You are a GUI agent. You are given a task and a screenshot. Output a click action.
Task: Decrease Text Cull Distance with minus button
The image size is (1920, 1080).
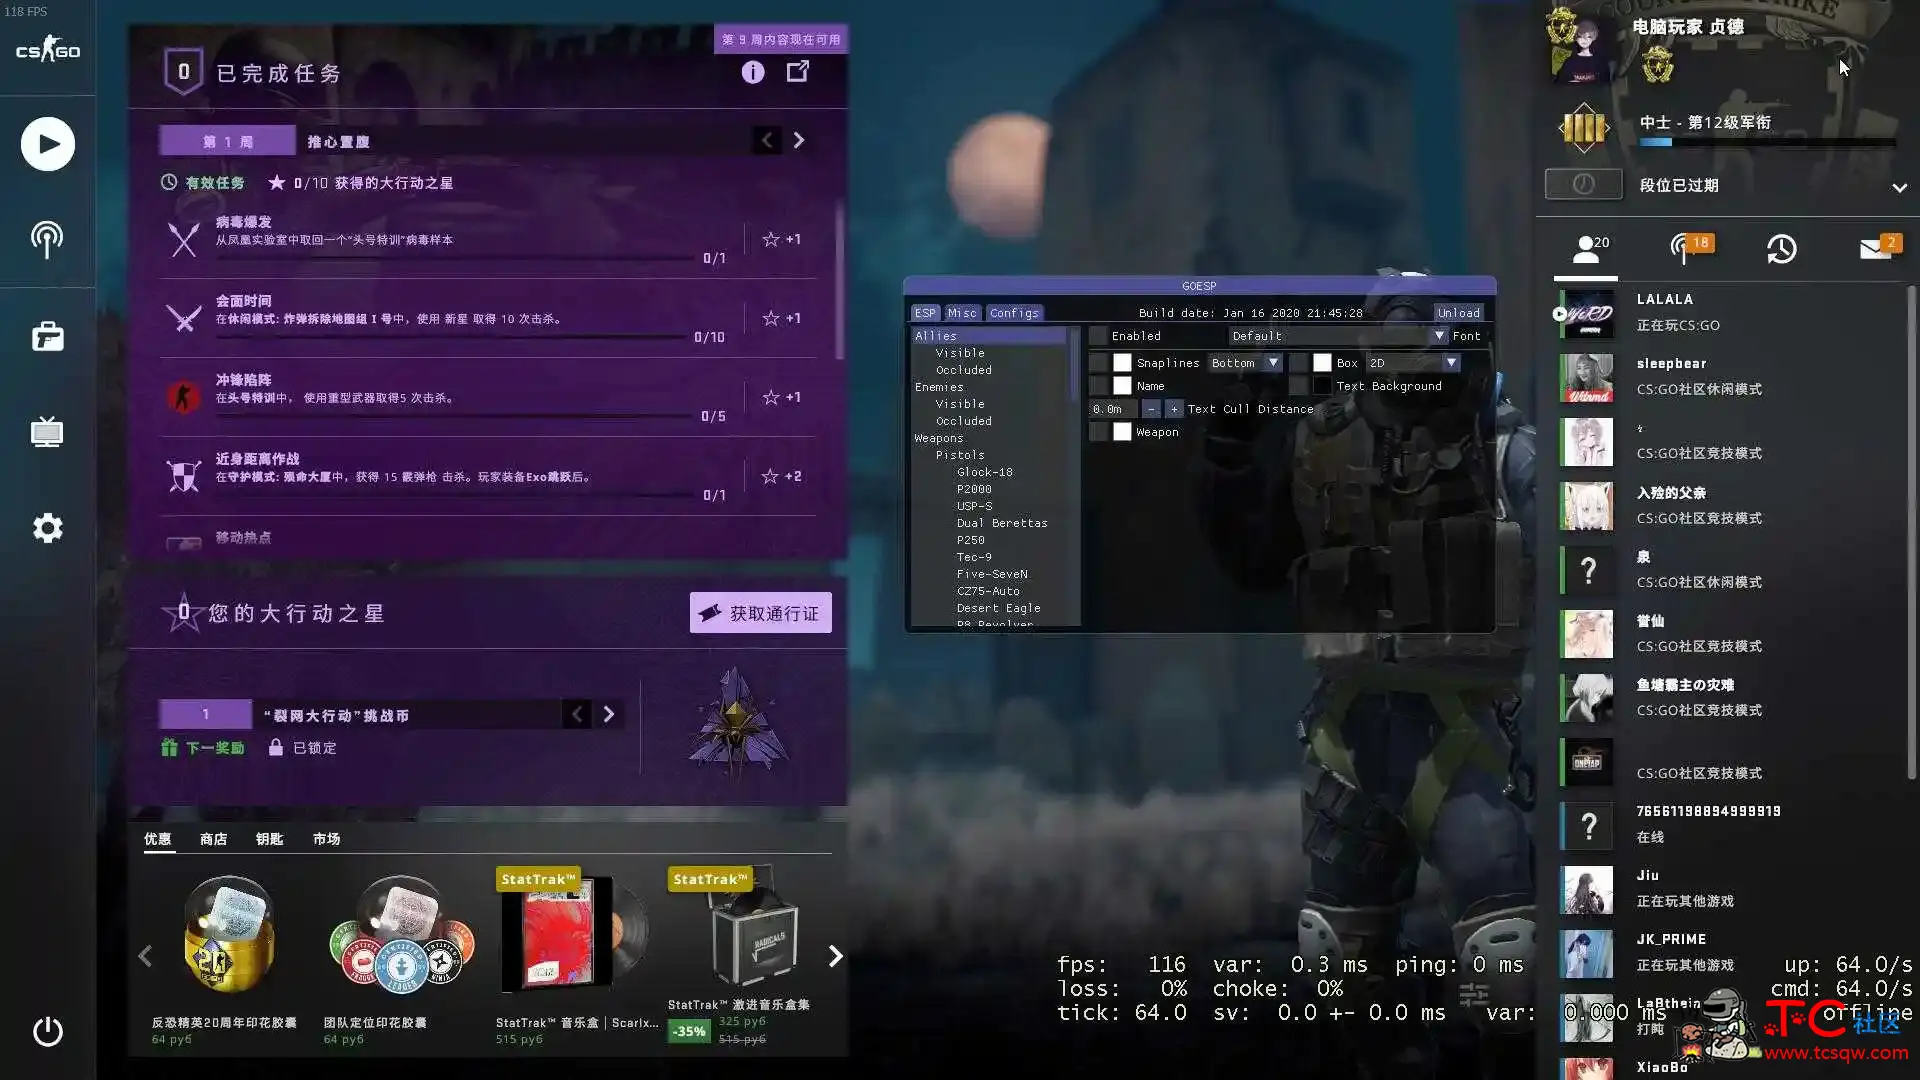1151,409
